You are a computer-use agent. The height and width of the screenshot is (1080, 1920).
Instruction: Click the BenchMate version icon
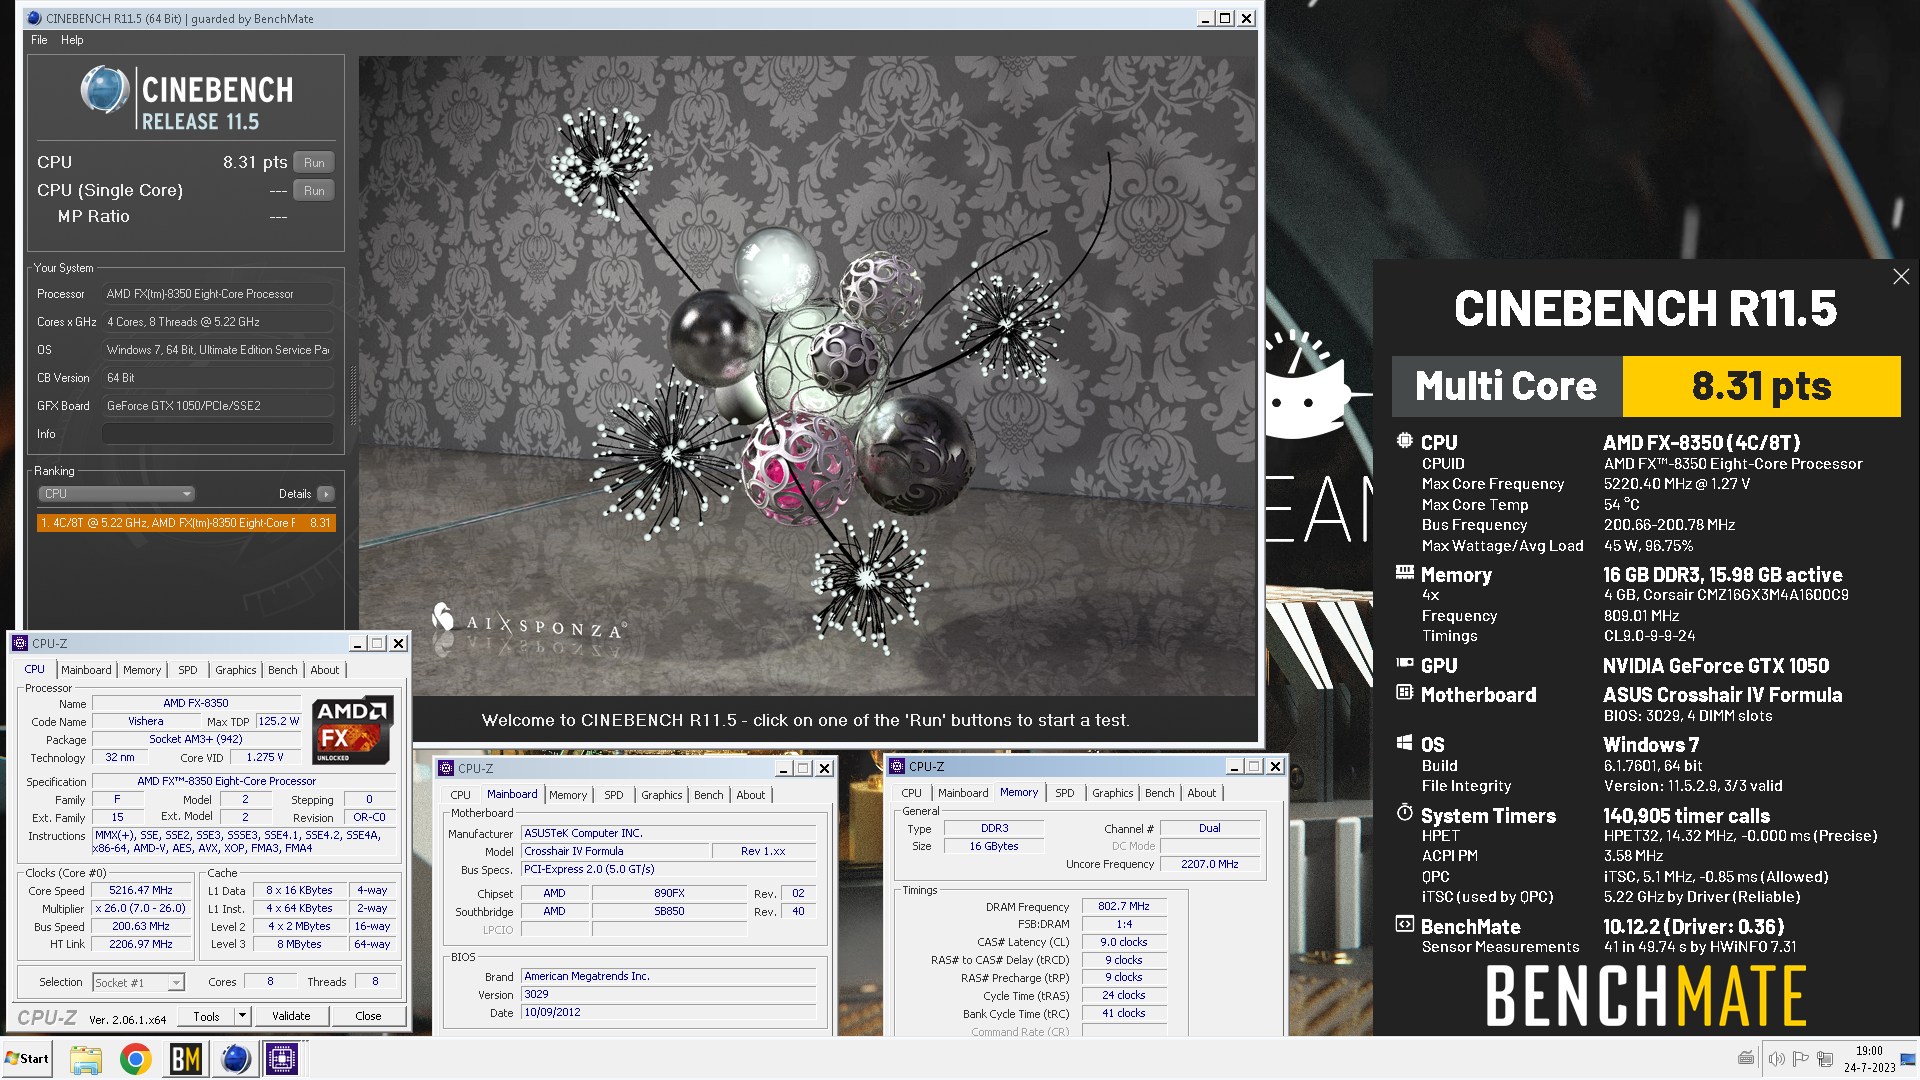[1405, 925]
